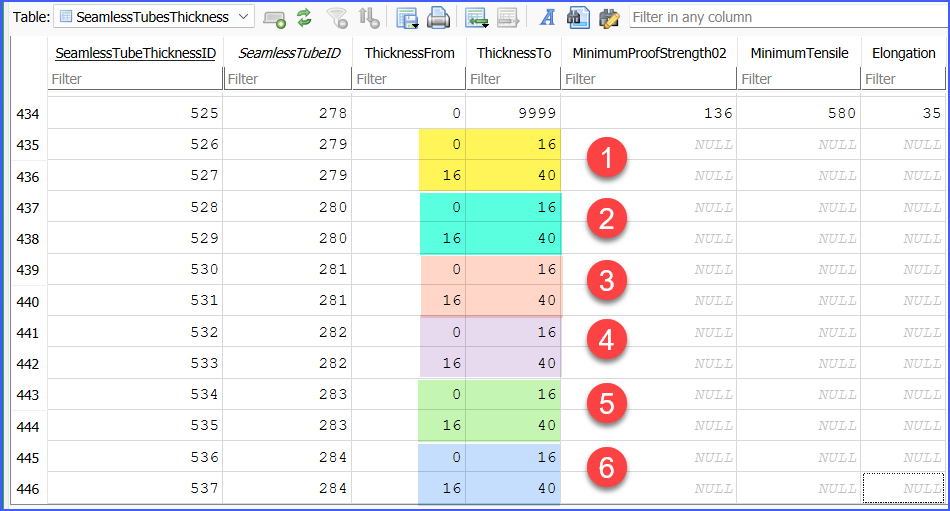Select Elongation NULL in row 441
950x511 pixels.
(x=903, y=332)
